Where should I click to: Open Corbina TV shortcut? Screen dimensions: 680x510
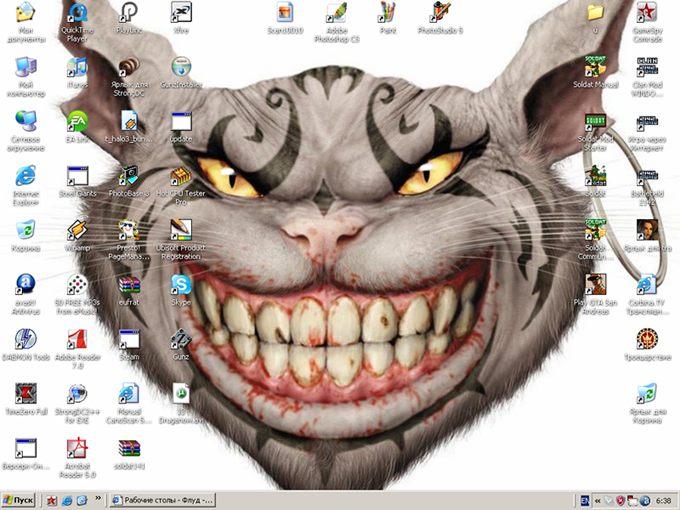(x=647, y=285)
